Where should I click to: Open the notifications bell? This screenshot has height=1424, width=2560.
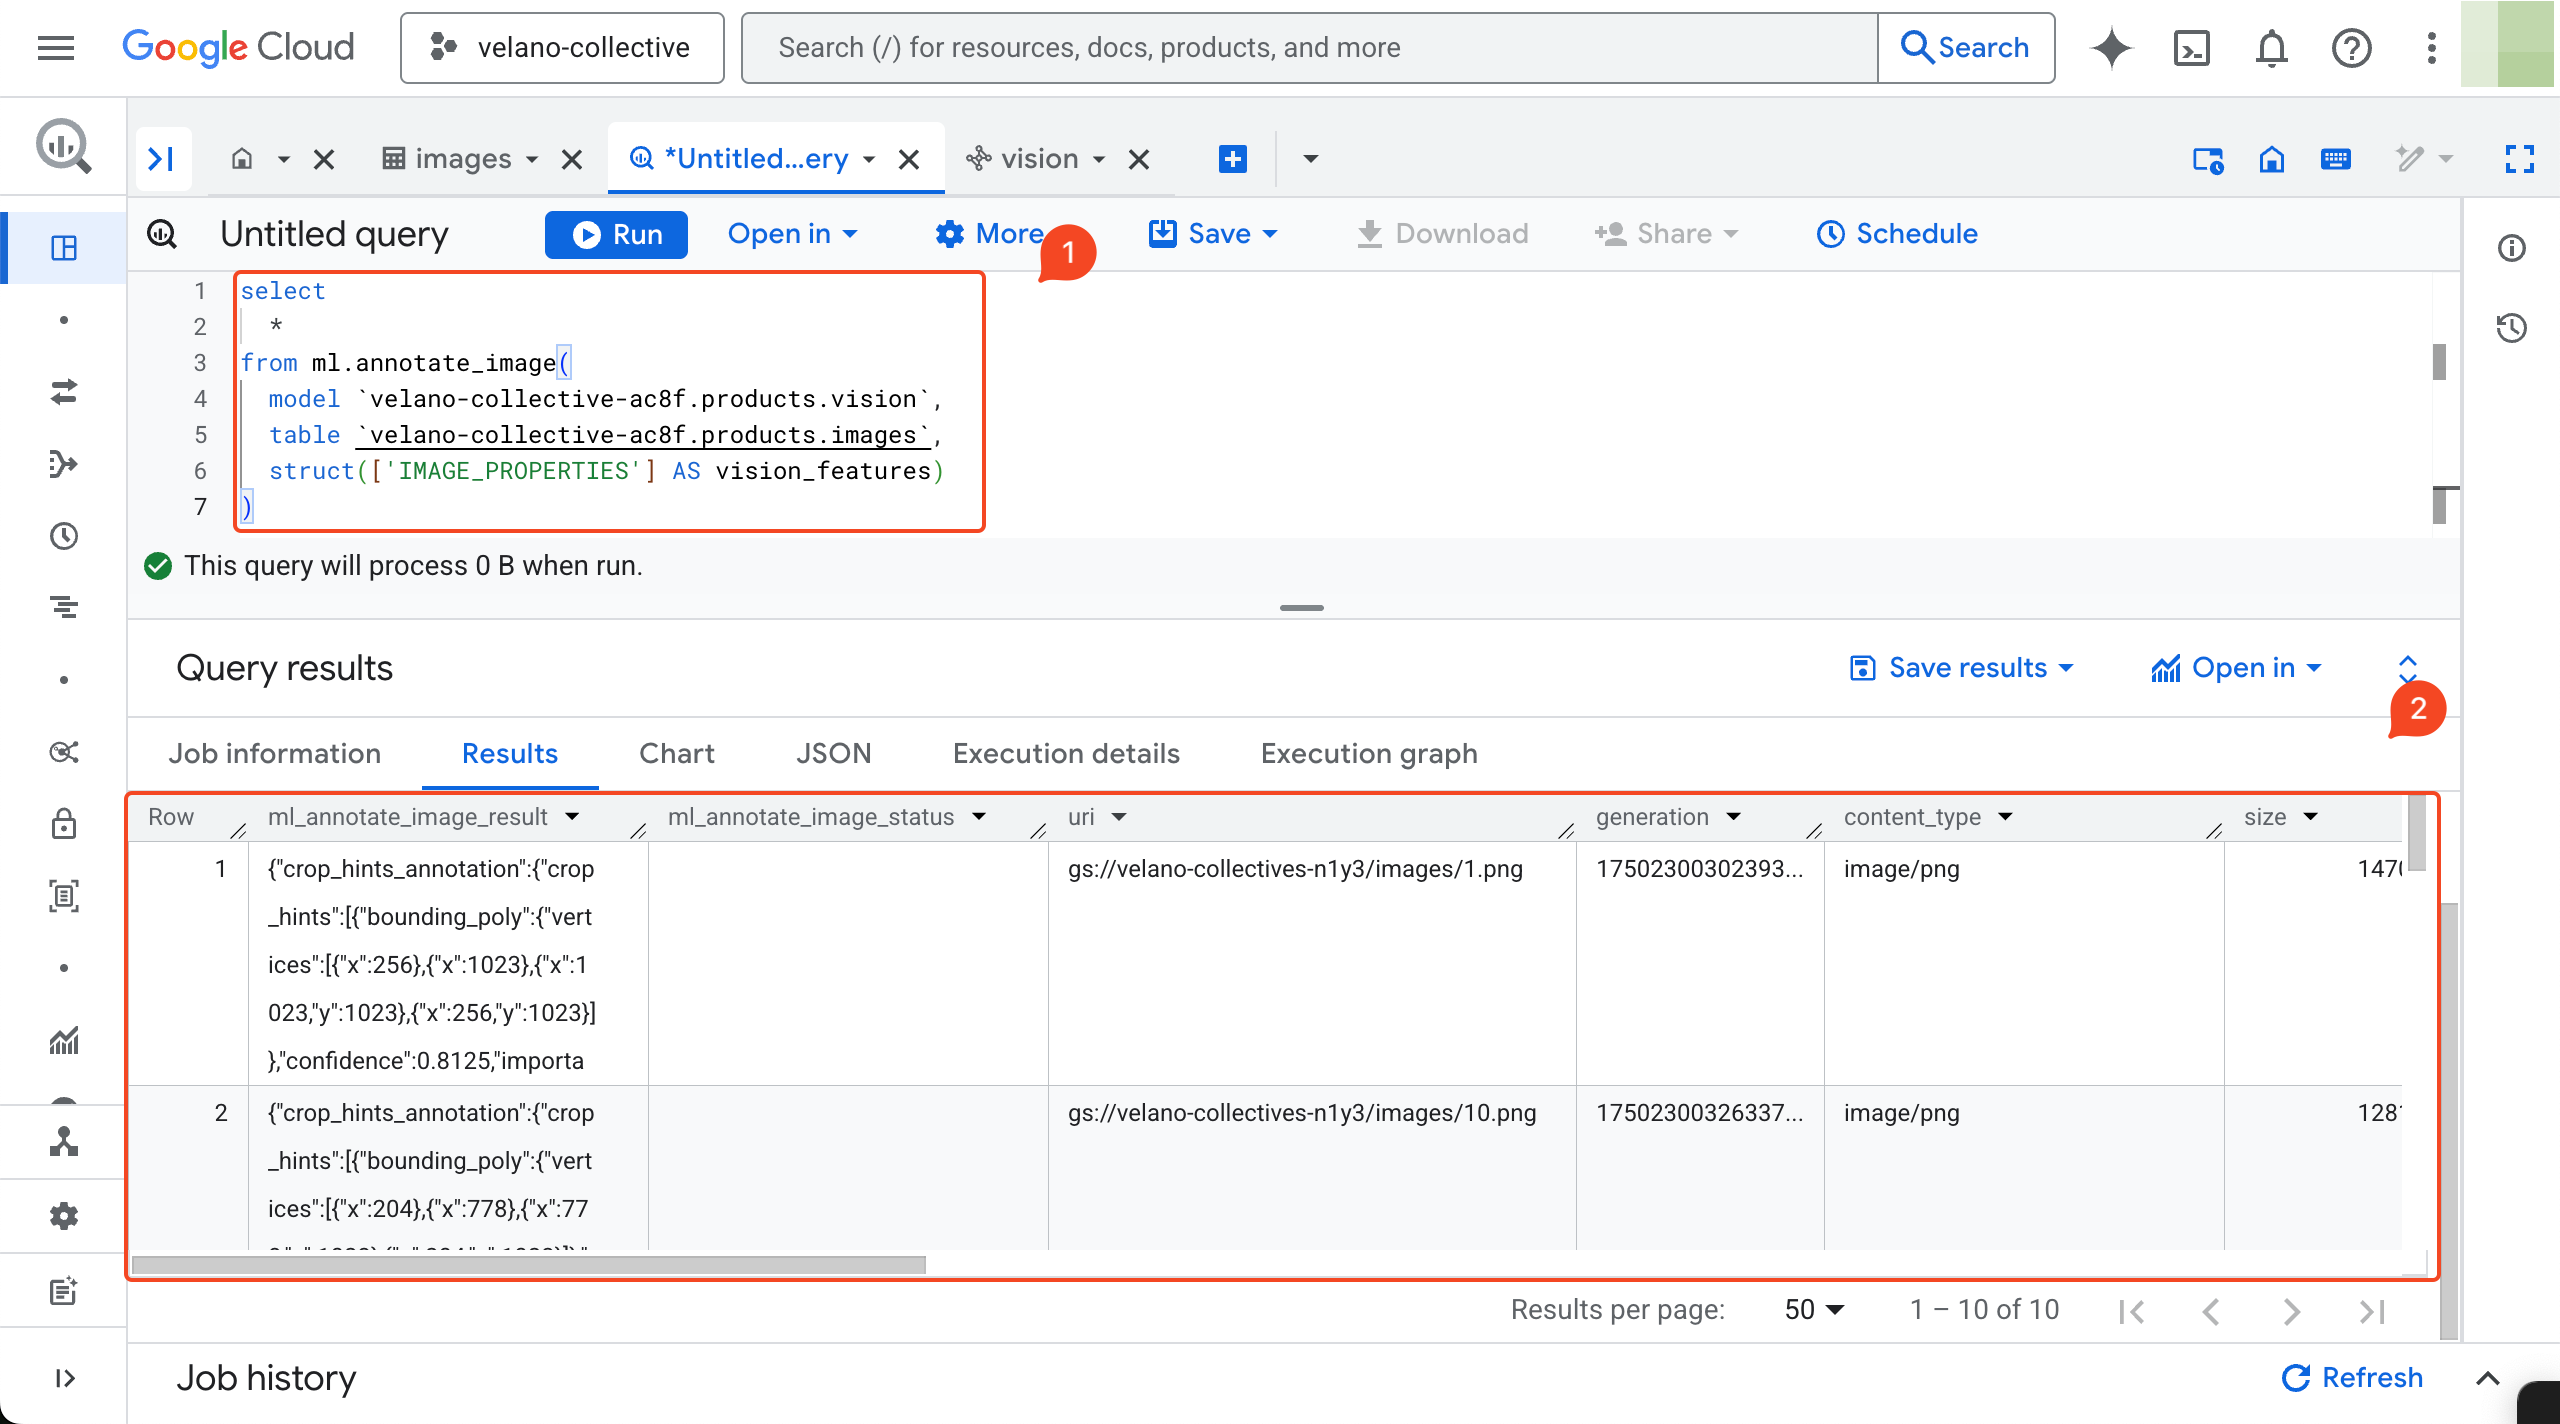pos(2271,47)
